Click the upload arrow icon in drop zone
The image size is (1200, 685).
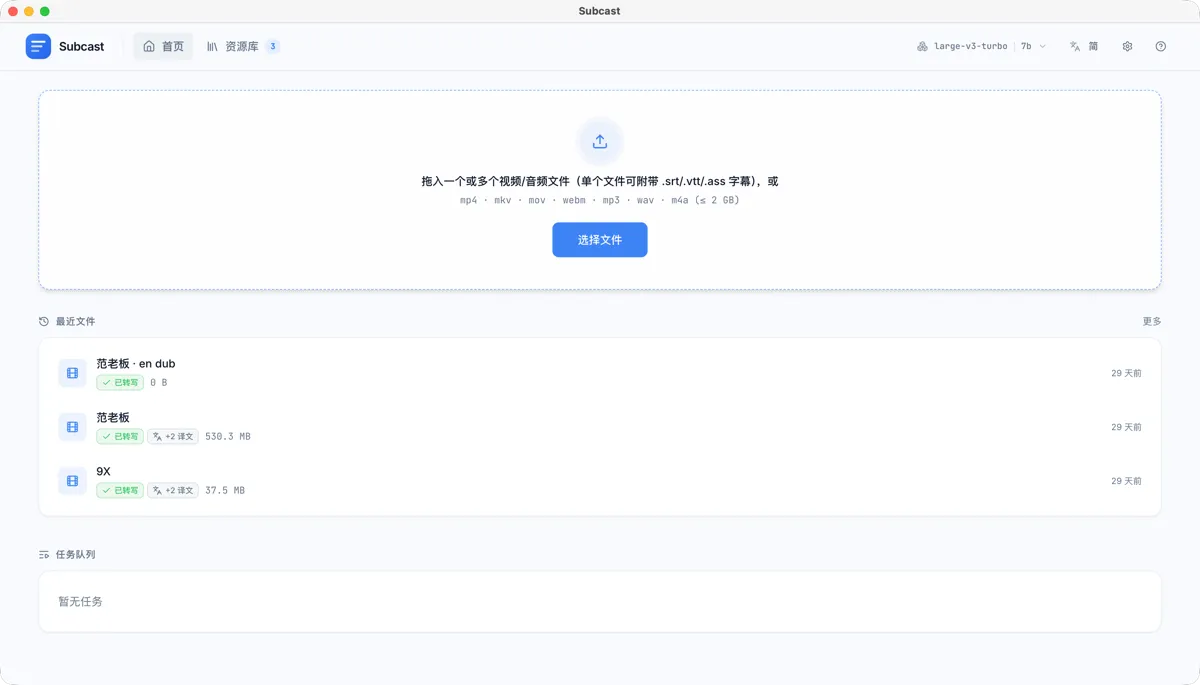600,141
